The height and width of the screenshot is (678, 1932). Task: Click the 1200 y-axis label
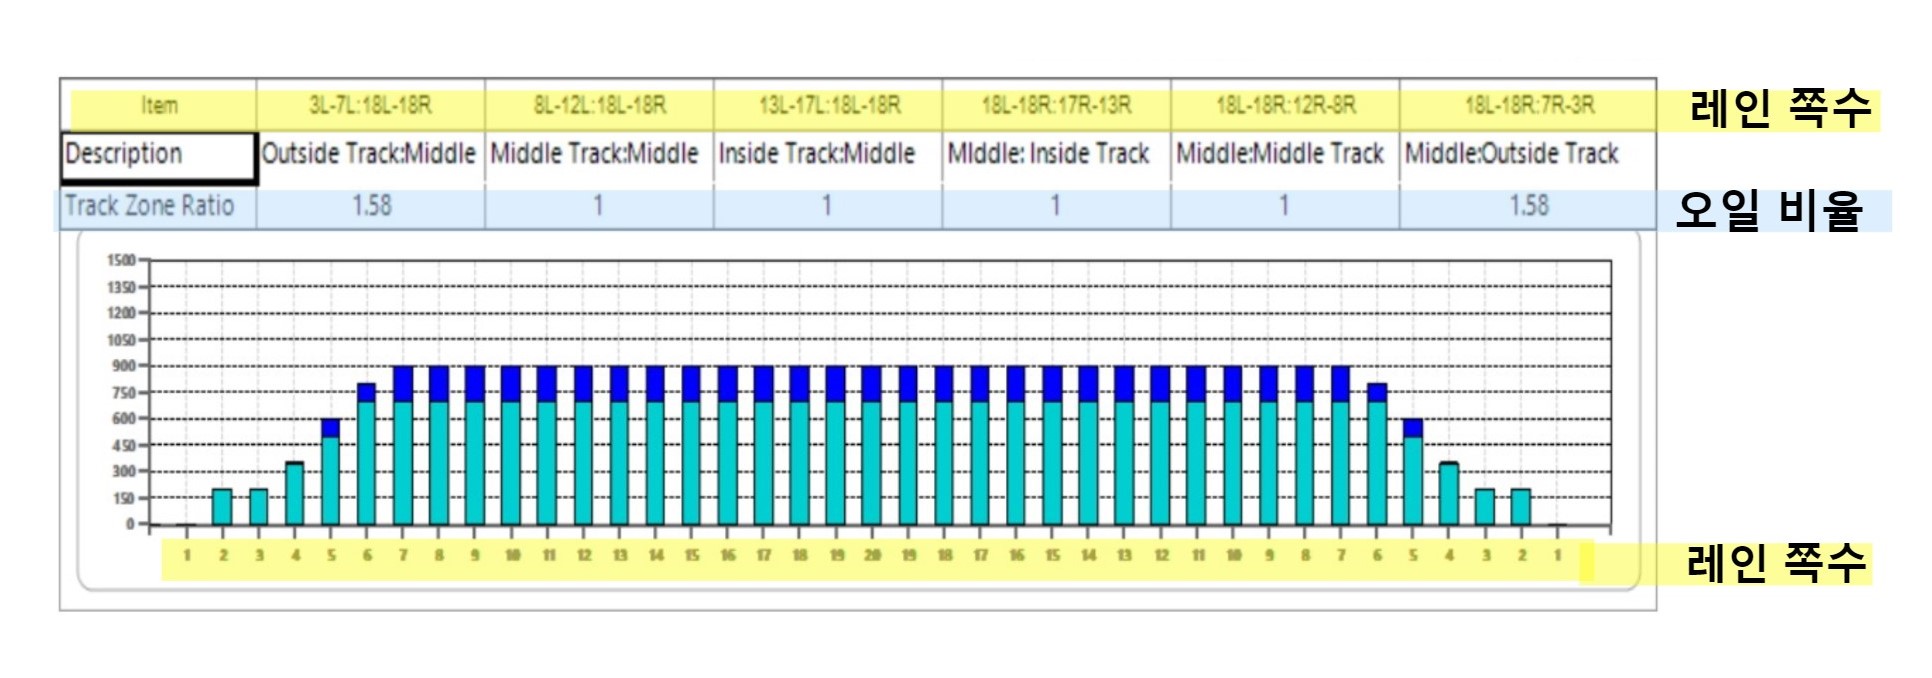(121, 313)
